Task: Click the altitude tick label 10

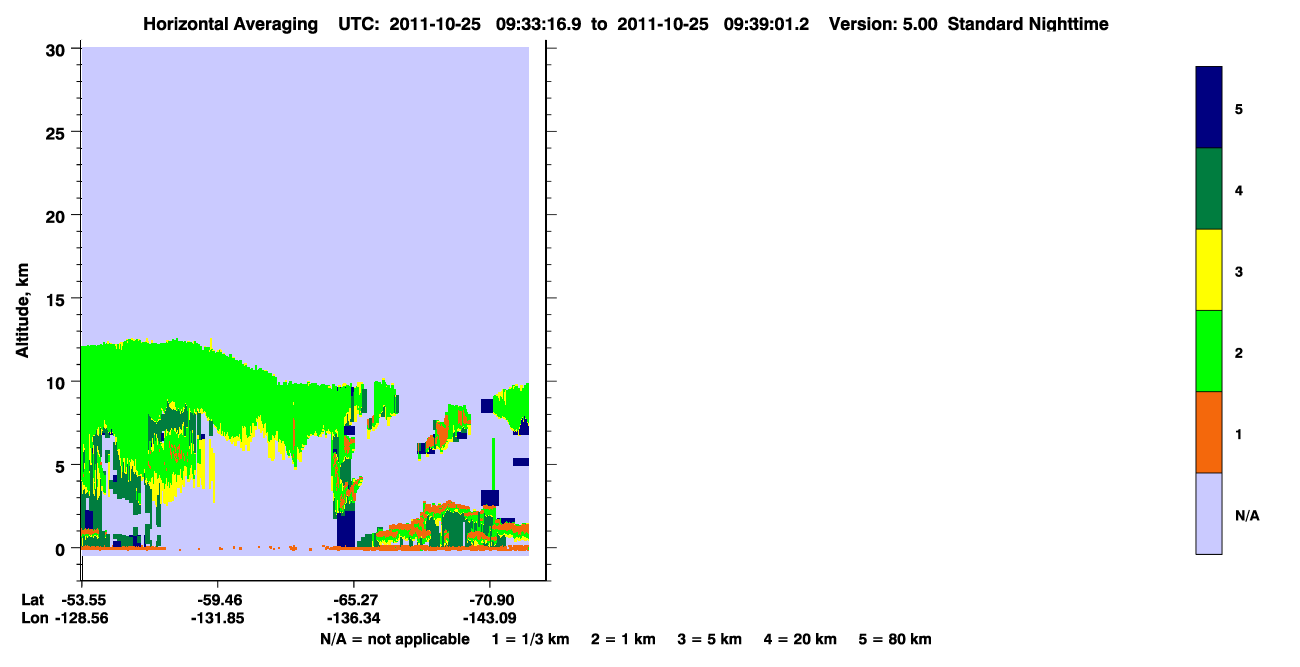Action: pos(58,382)
